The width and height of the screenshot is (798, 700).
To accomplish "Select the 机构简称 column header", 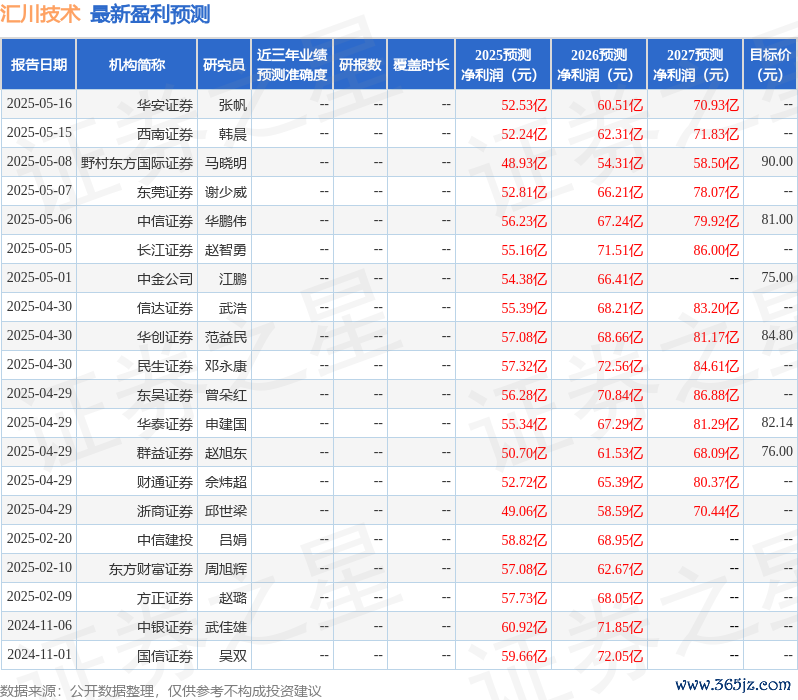I will click(x=137, y=65).
